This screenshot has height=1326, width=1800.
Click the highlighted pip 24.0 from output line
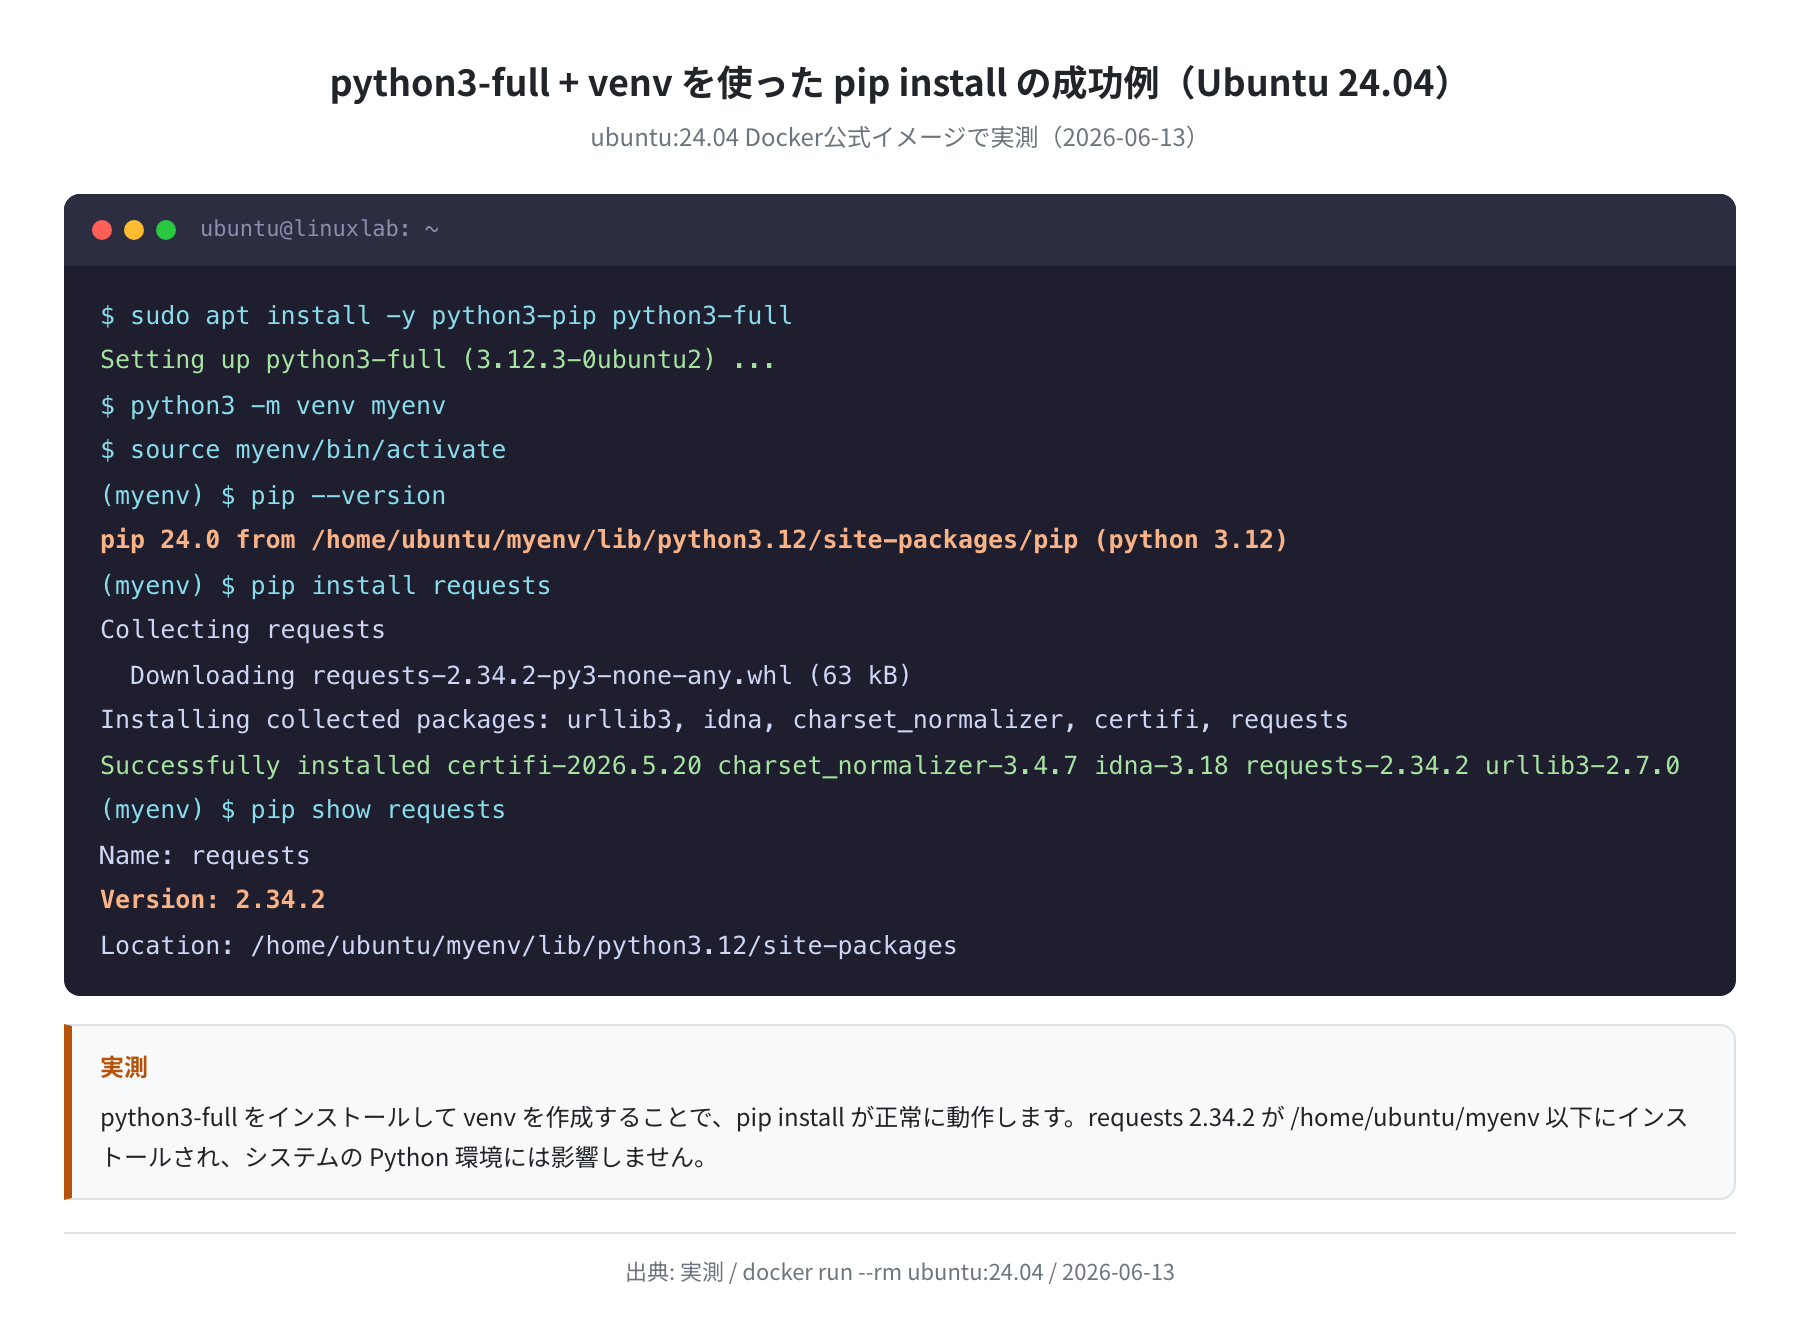tap(694, 540)
